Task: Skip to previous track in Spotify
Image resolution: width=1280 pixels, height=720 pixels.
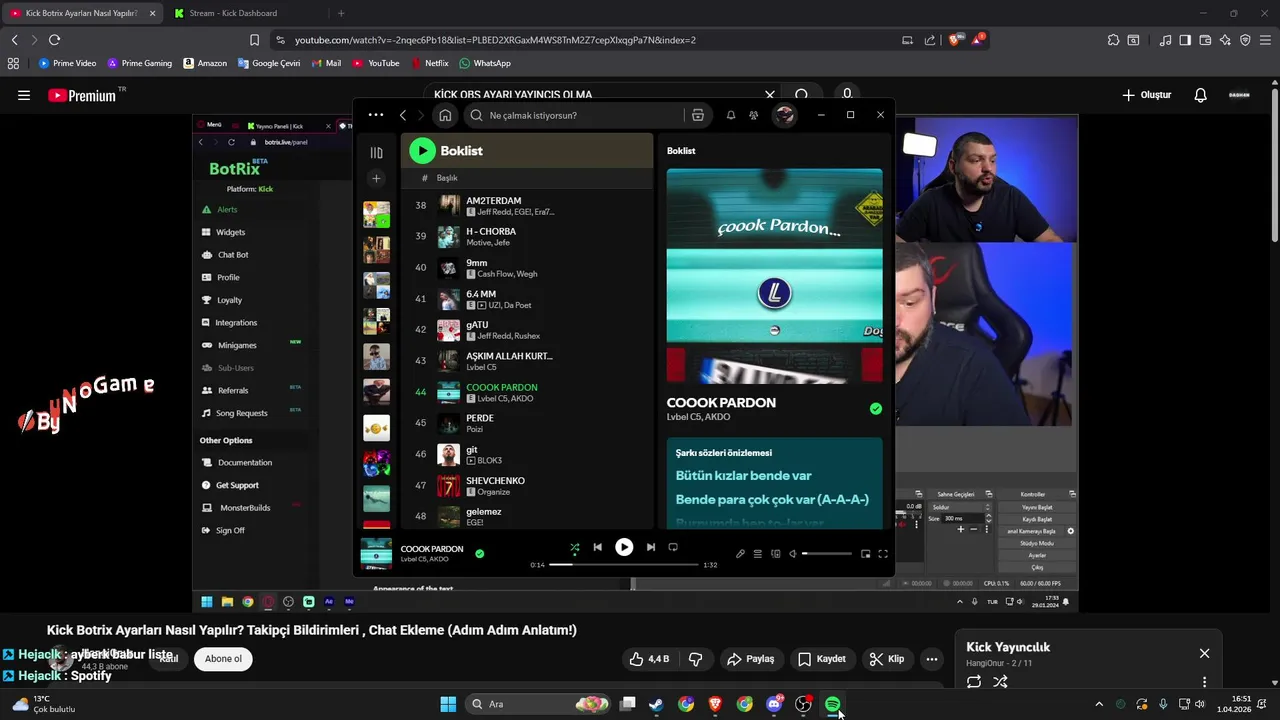Action: pyautogui.click(x=598, y=547)
